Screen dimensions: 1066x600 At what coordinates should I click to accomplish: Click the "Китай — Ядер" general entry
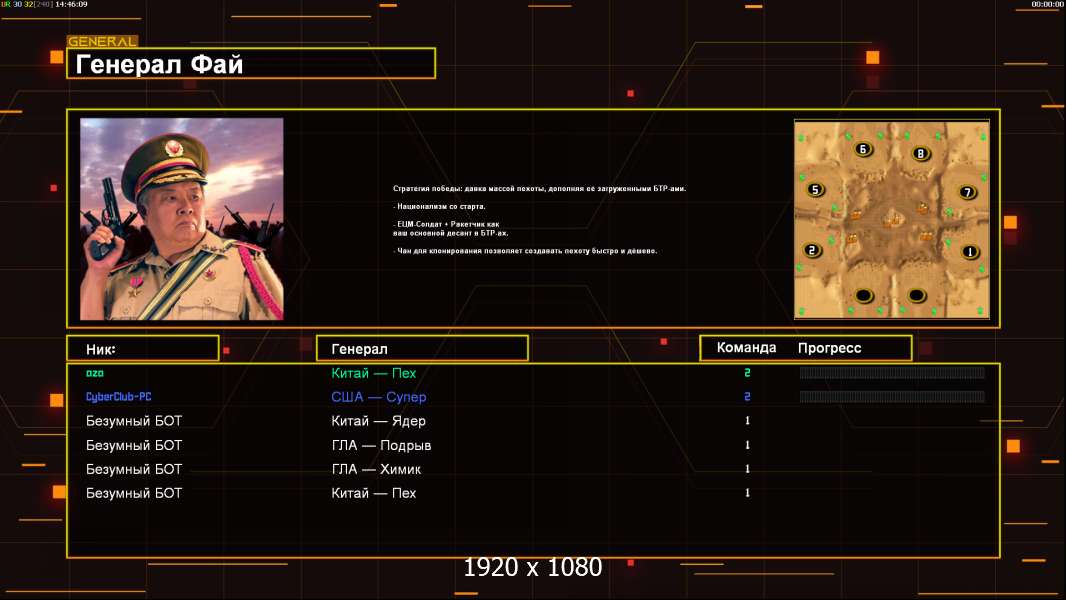(x=378, y=421)
